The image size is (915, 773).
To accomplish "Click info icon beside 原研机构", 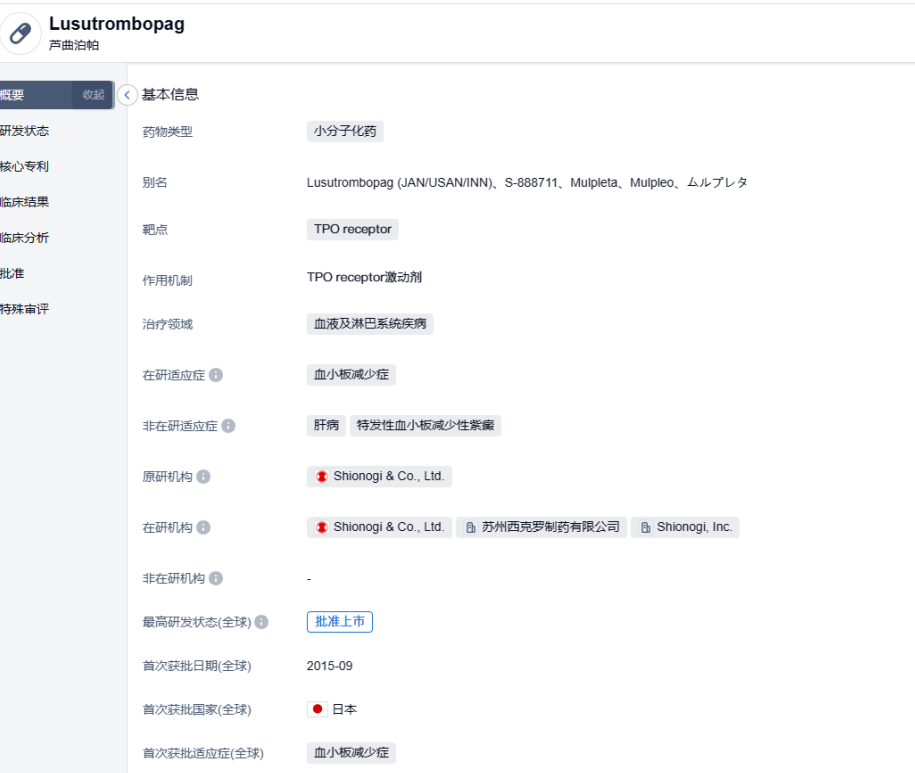I will (x=203, y=477).
